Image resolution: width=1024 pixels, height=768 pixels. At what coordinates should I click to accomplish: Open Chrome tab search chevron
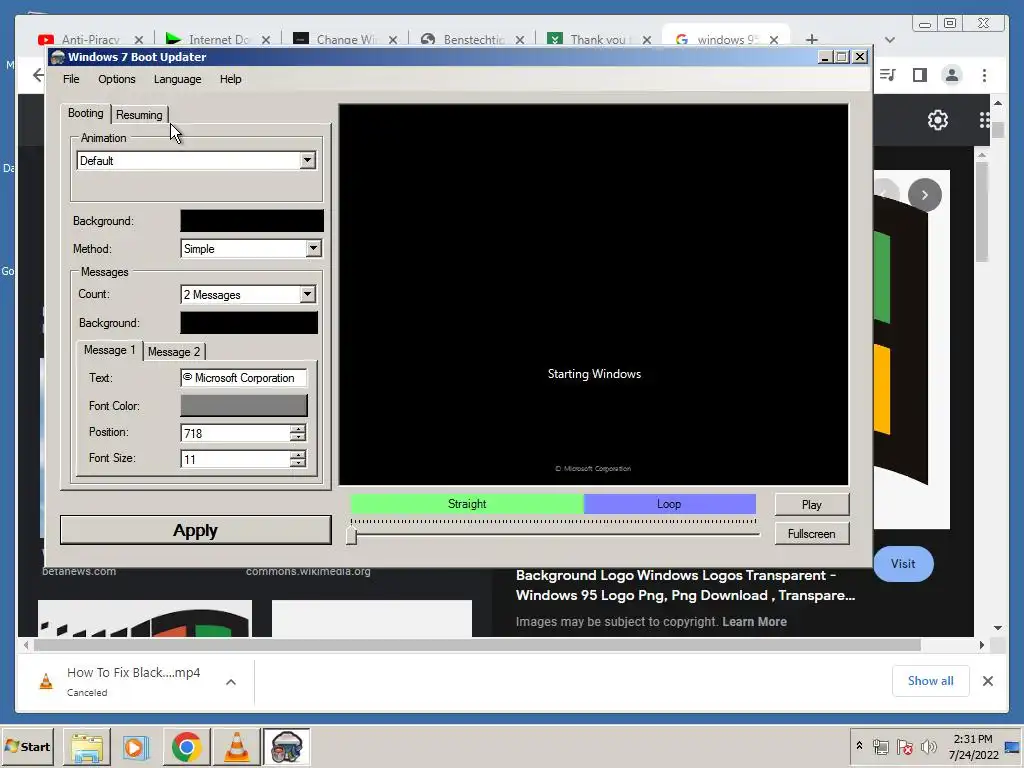pyautogui.click(x=889, y=40)
